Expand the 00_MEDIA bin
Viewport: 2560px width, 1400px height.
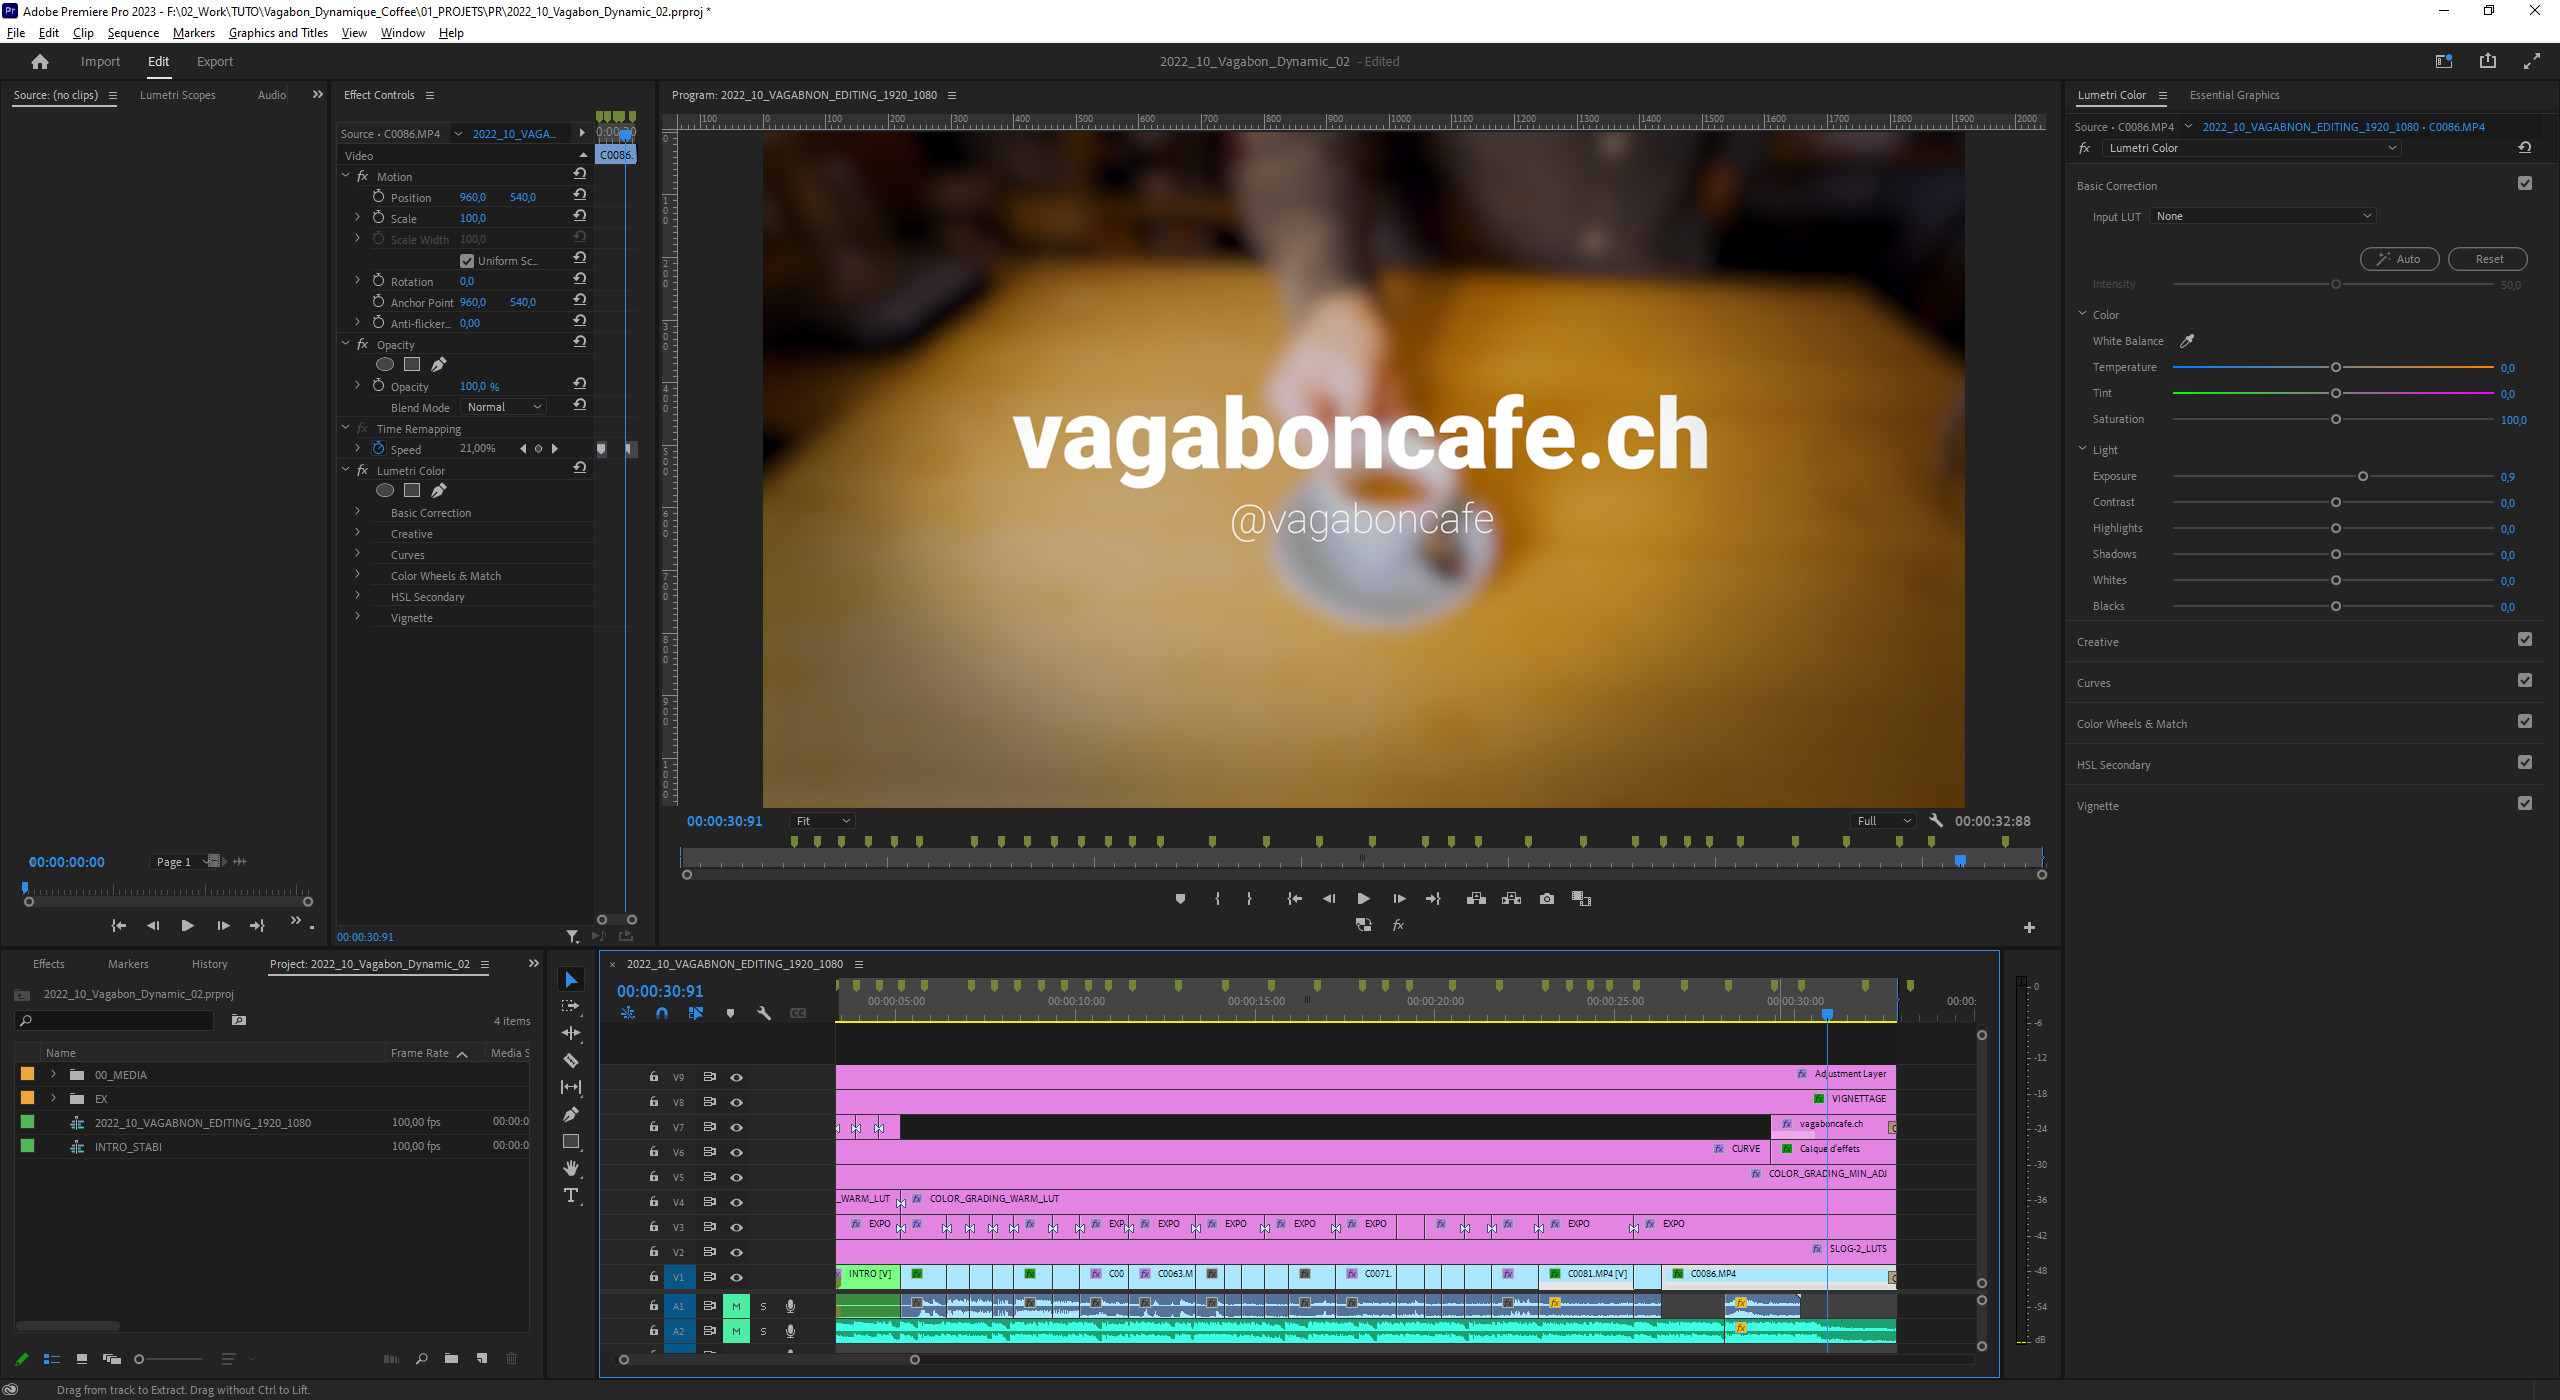[x=53, y=1074]
